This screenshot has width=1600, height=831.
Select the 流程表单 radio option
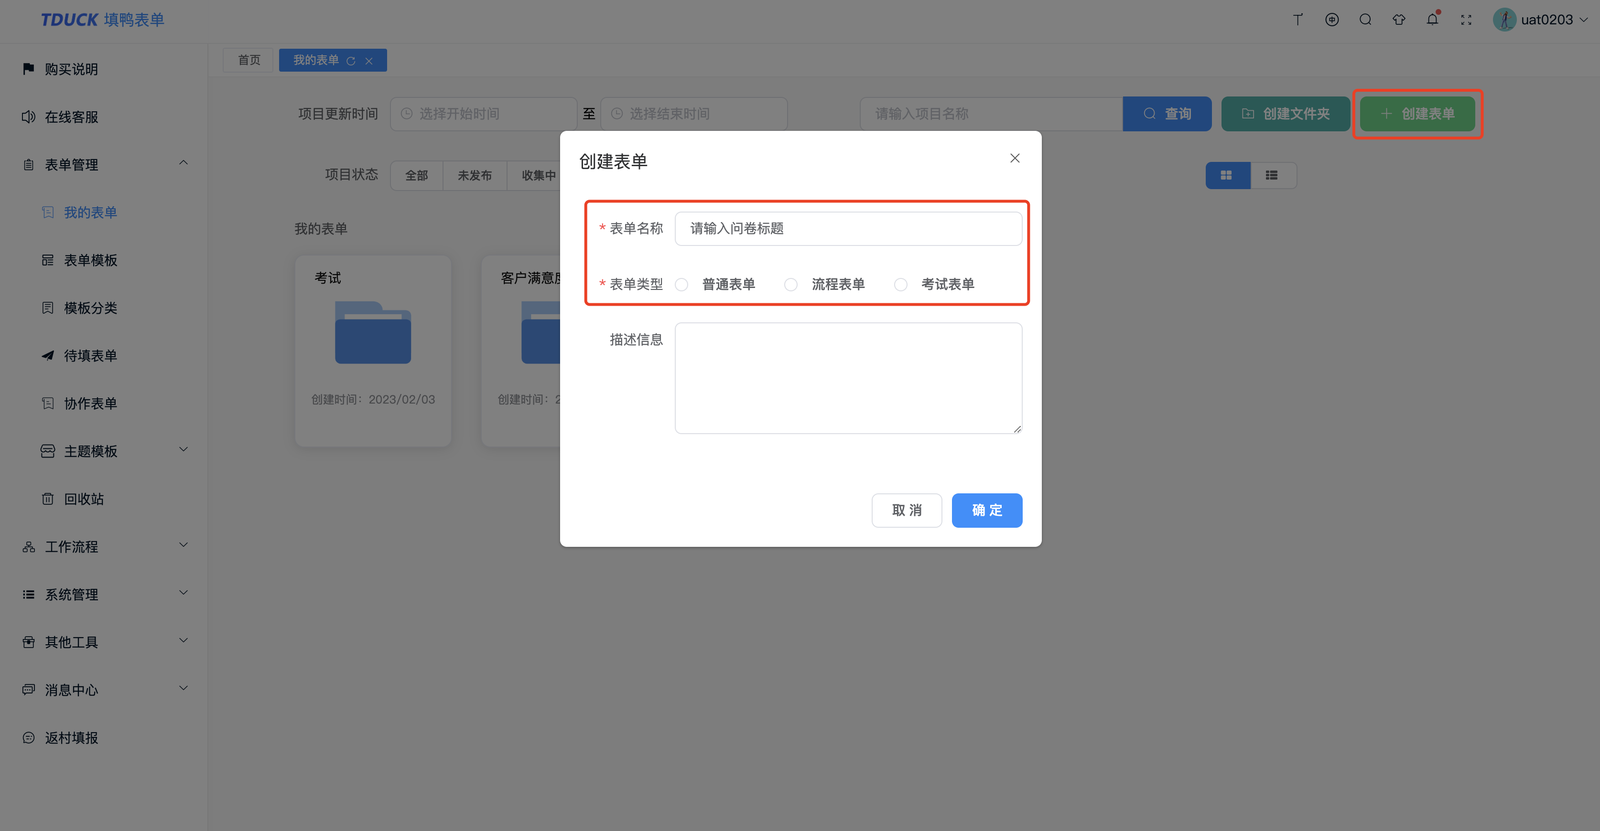coord(827,284)
